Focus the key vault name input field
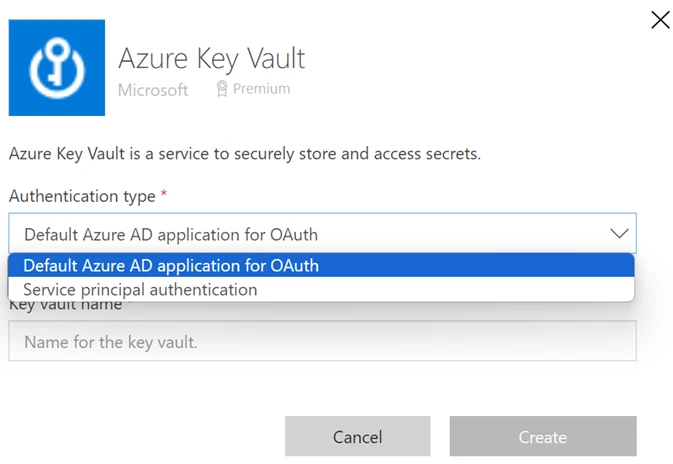Image resolution: width=673 pixels, height=464 pixels. pyautogui.click(x=322, y=341)
